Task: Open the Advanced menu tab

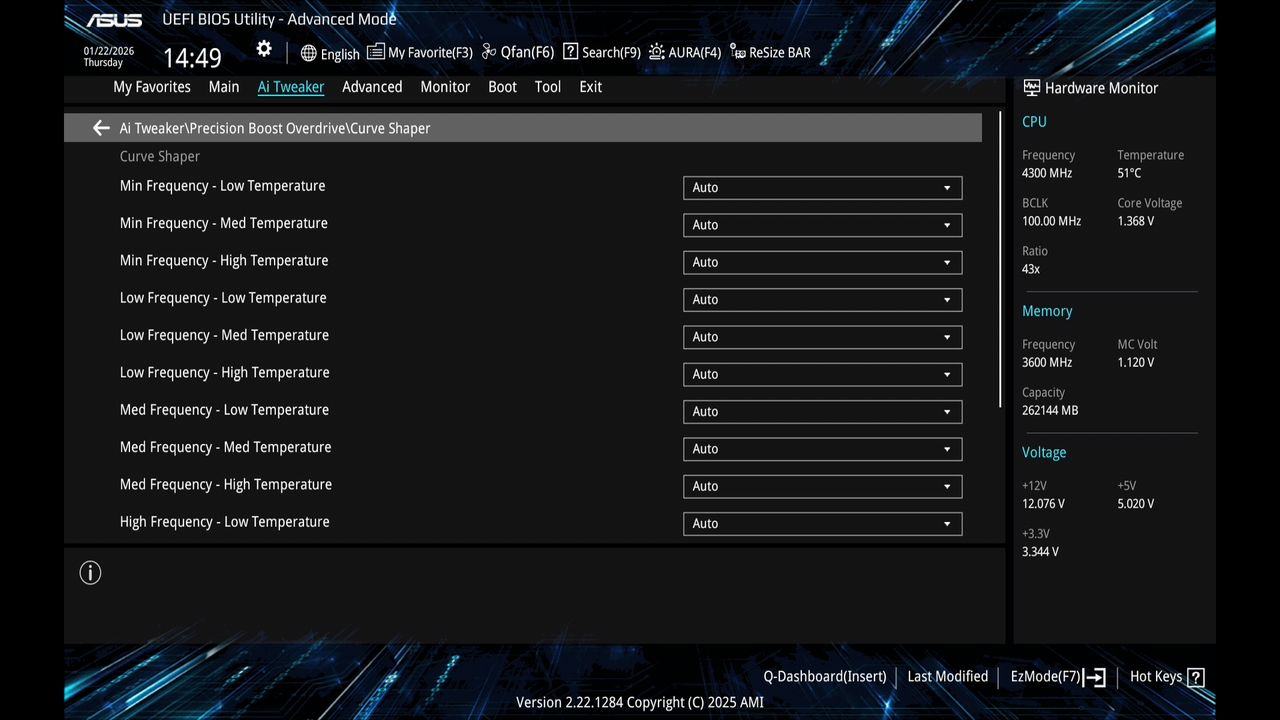Action: click(x=372, y=87)
